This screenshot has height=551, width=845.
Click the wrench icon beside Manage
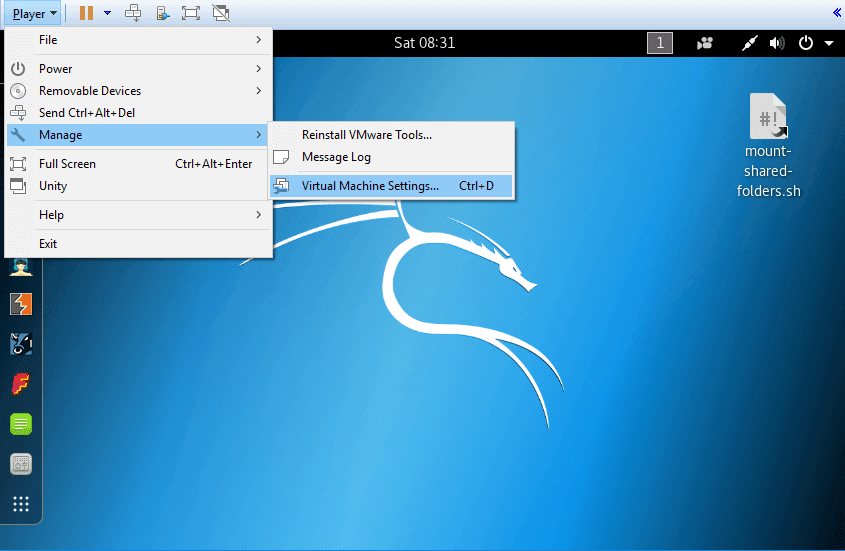18,135
